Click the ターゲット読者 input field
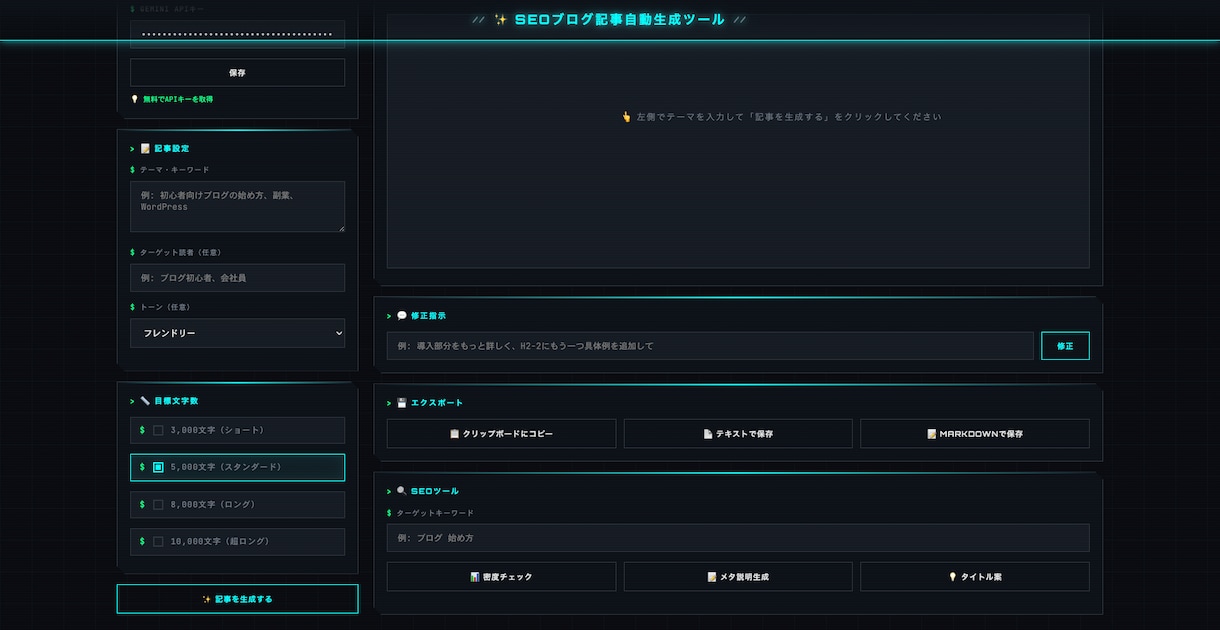The image size is (1220, 630). pyautogui.click(x=237, y=278)
